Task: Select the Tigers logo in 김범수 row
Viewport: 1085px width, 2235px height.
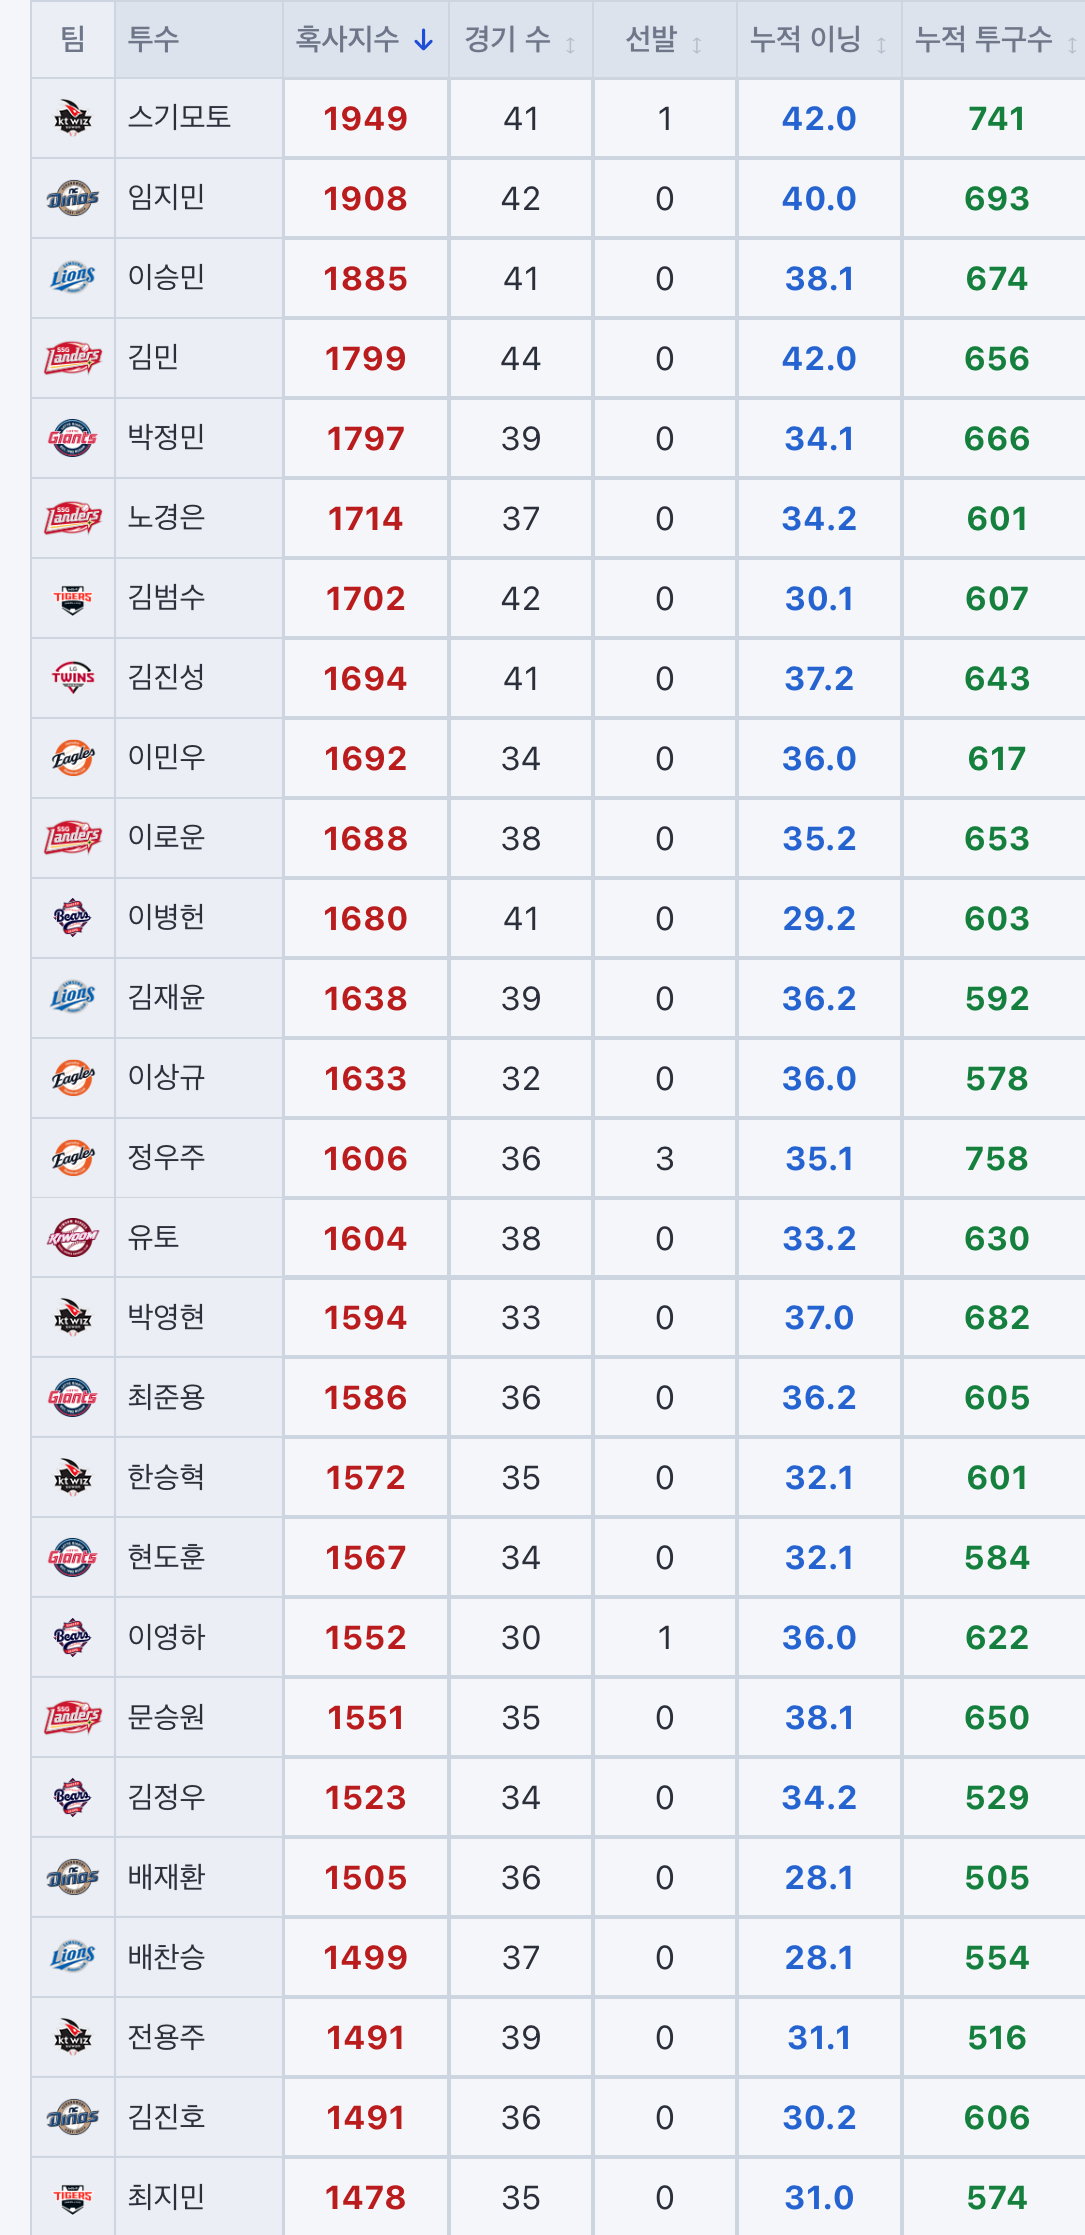Action: tap(72, 598)
